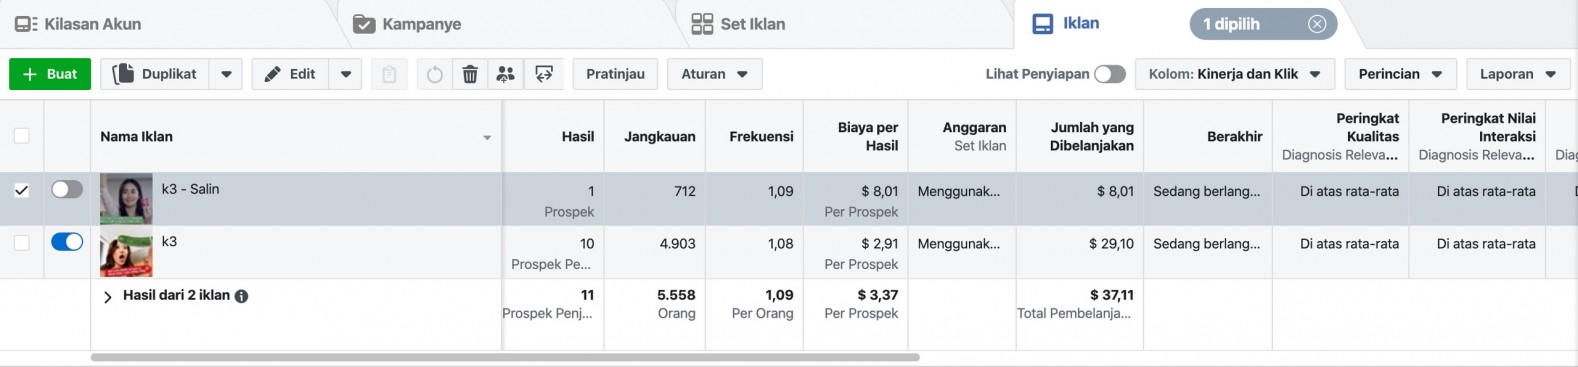
Task: Open the Kolom: Kinerja dan Klik dropdown
Action: pos(1234,74)
